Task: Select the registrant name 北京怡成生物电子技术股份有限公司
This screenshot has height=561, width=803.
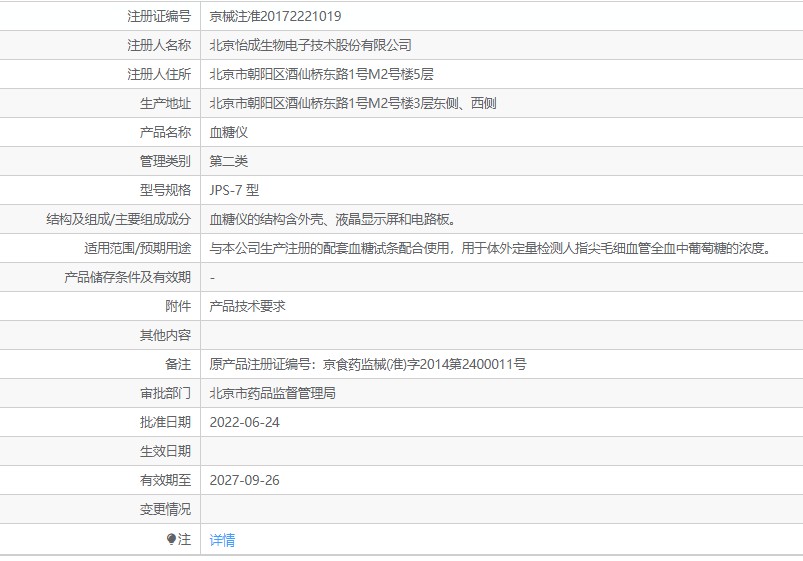Action: (x=310, y=45)
